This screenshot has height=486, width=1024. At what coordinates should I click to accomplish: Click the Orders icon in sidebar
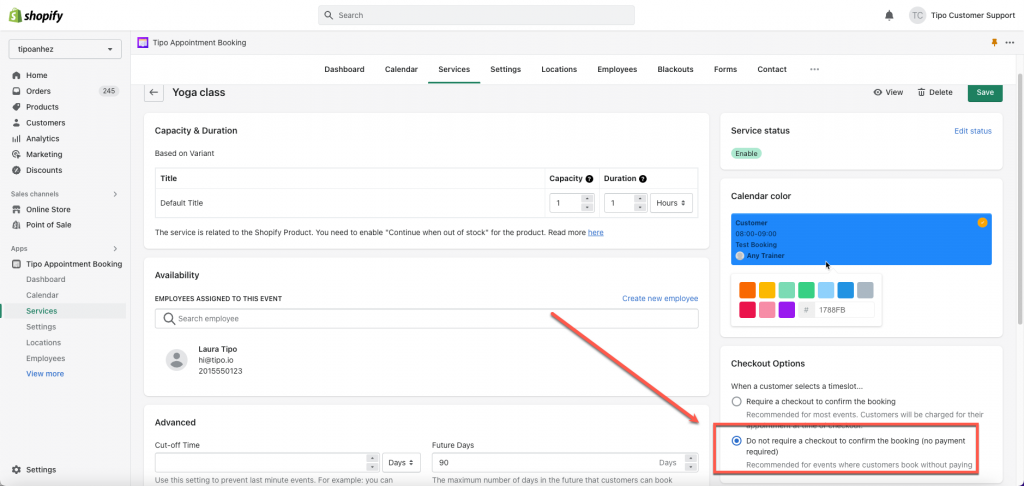click(16, 91)
